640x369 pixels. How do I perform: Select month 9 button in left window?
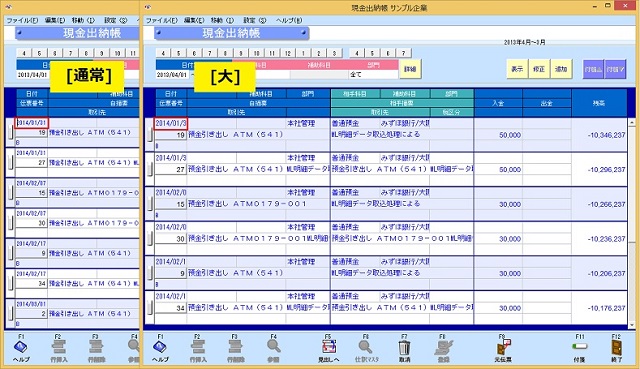pos(102,53)
